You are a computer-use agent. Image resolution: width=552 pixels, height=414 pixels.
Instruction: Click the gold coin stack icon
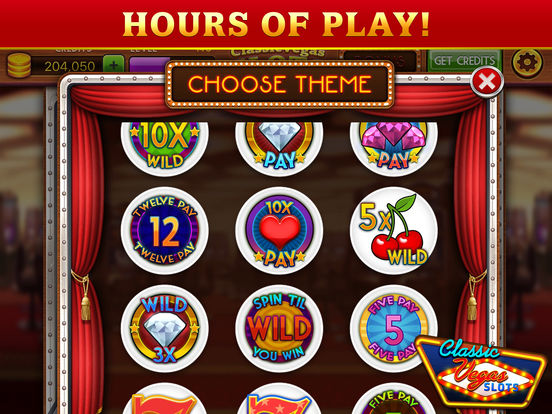pos(19,65)
